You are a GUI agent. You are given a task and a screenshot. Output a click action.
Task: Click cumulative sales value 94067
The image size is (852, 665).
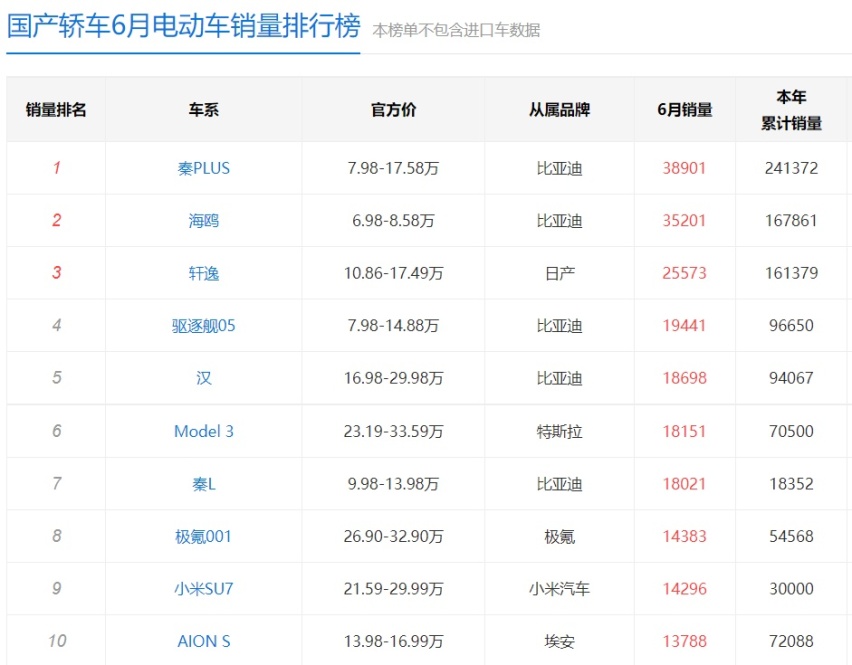point(791,378)
